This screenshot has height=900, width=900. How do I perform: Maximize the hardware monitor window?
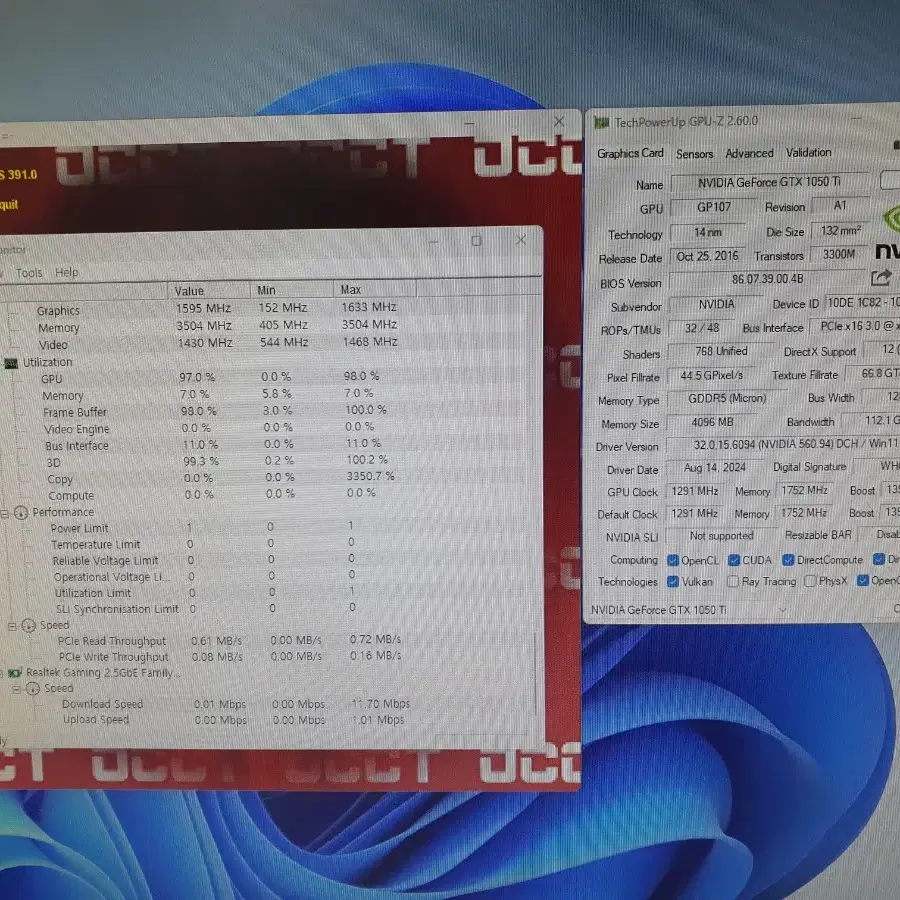point(476,240)
